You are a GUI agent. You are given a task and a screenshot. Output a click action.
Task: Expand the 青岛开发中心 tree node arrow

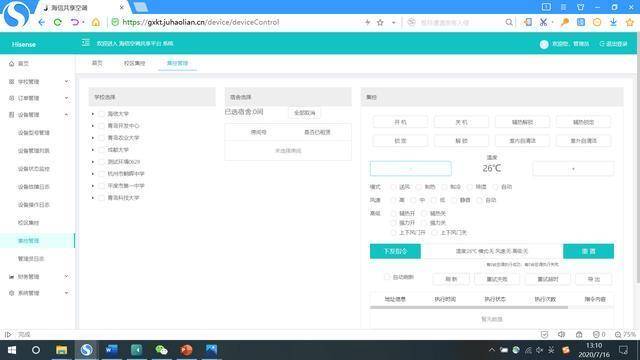(93, 126)
